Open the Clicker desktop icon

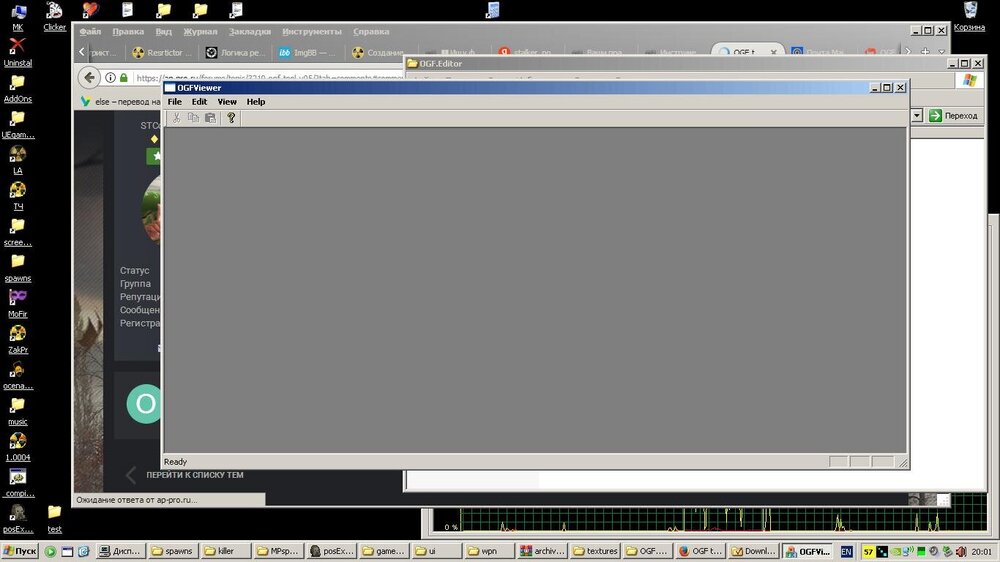54,12
